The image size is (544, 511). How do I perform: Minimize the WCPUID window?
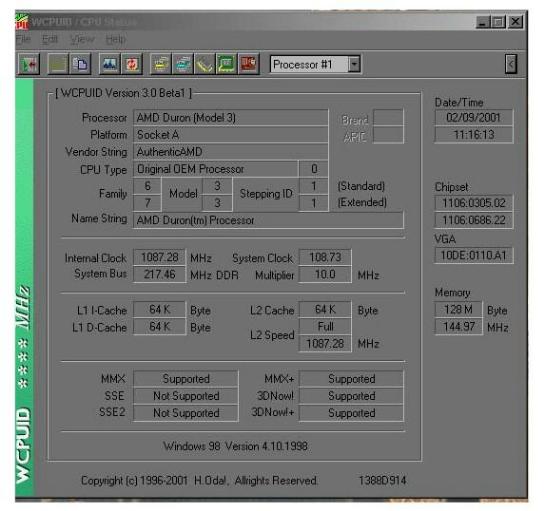483,23
